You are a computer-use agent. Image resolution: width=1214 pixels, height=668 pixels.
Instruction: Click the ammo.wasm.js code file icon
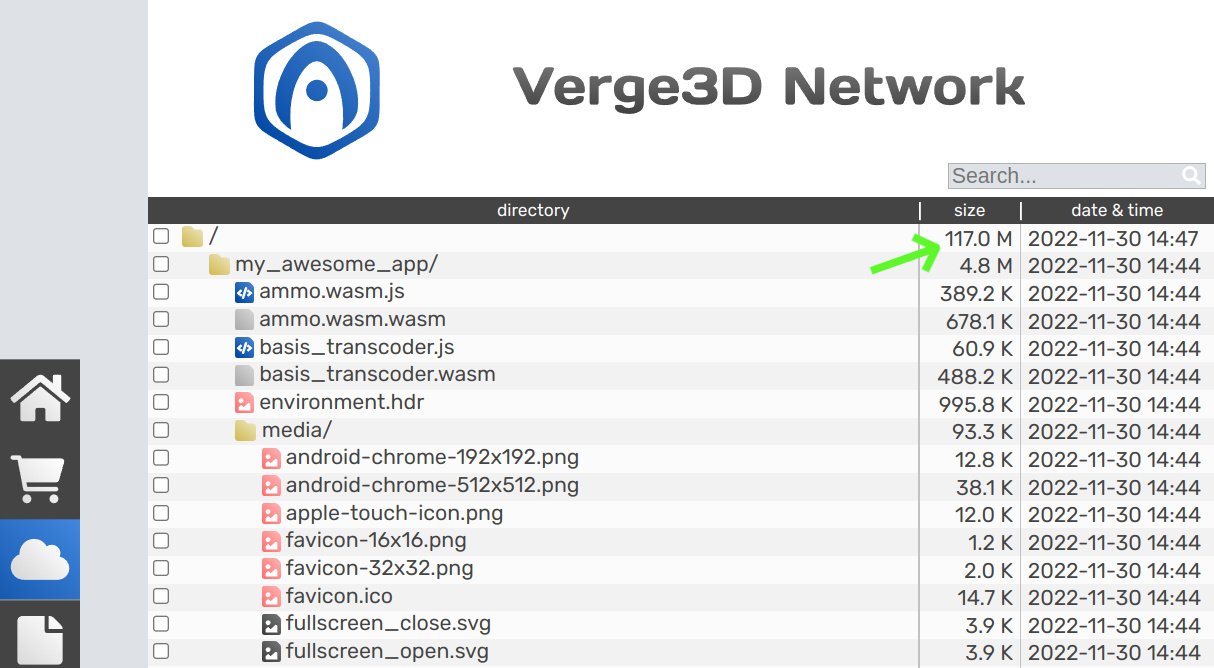coord(244,292)
